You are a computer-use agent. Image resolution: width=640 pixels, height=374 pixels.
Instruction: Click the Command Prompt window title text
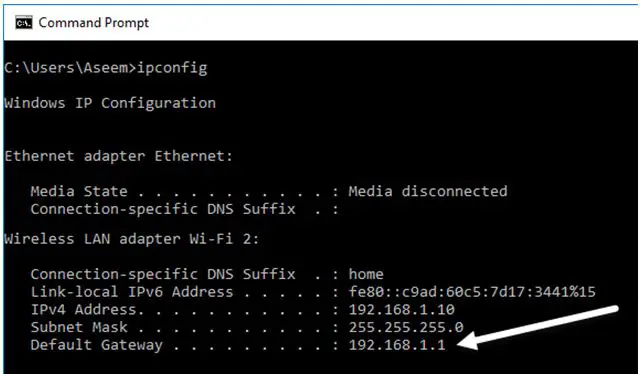pyautogui.click(x=93, y=23)
